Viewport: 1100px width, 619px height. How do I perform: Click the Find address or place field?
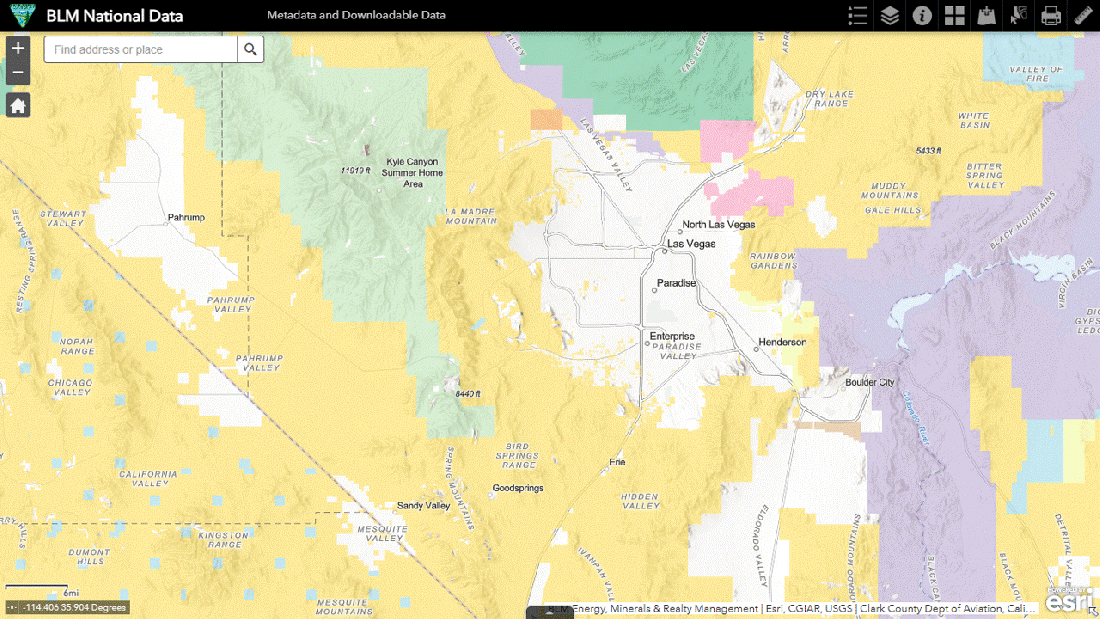[140, 49]
